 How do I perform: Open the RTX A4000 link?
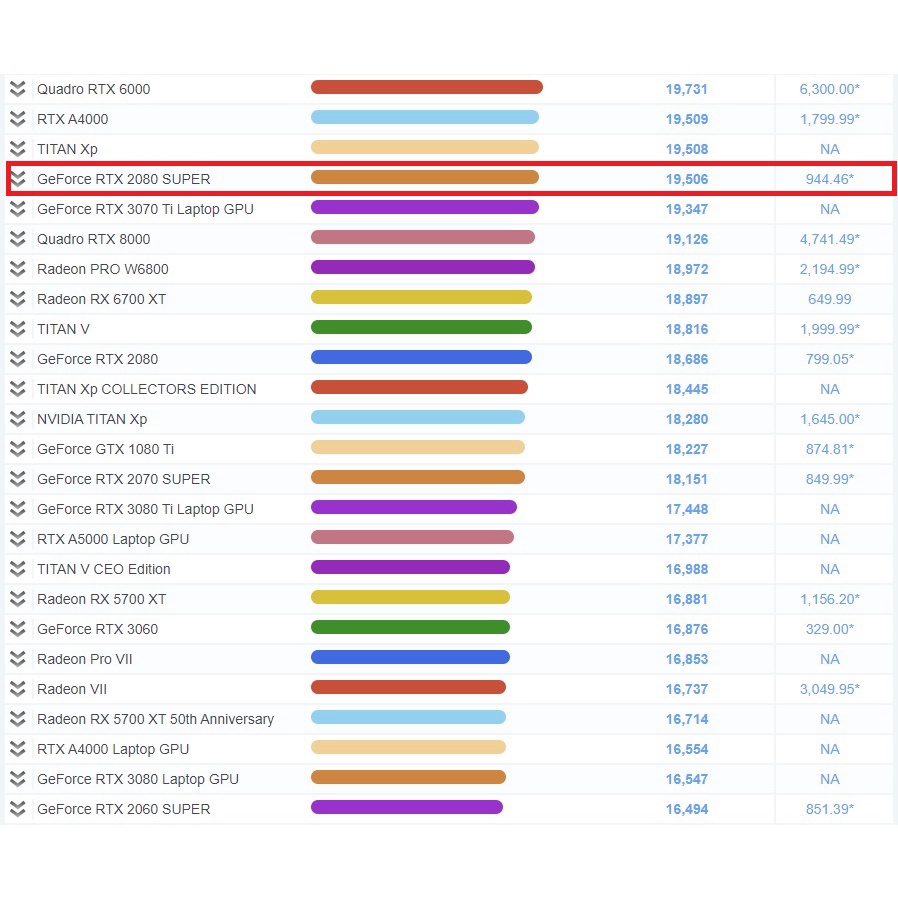[x=73, y=119]
